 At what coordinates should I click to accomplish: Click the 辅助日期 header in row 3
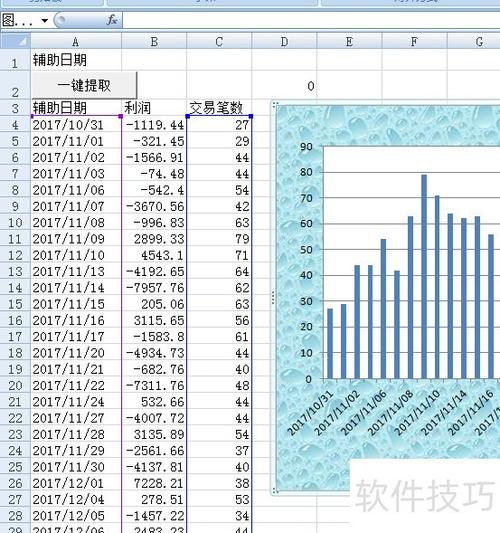[x=76, y=108]
